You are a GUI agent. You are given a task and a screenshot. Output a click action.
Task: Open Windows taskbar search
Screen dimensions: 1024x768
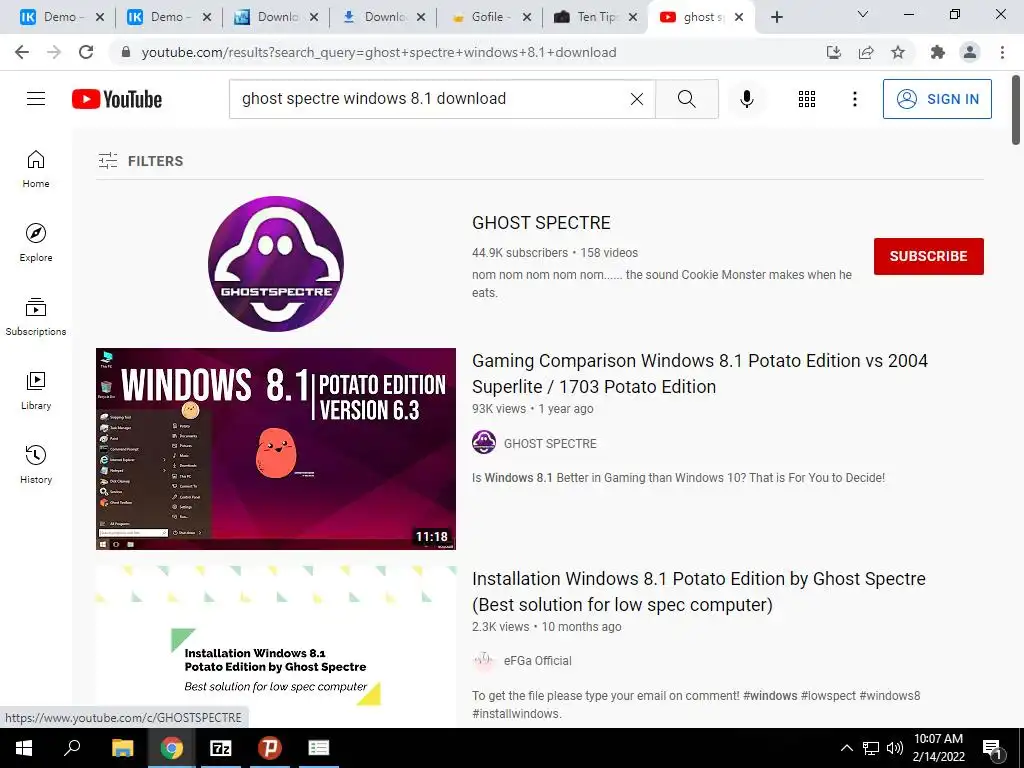click(72, 748)
